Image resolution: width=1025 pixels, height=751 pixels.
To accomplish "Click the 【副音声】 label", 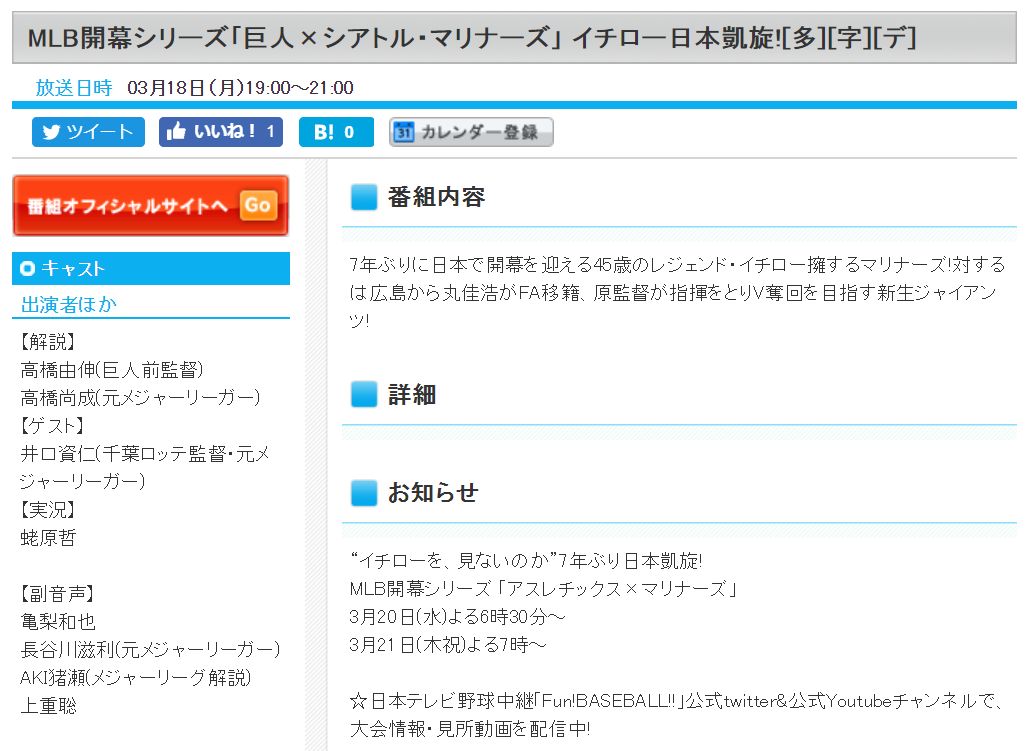I will [58, 593].
